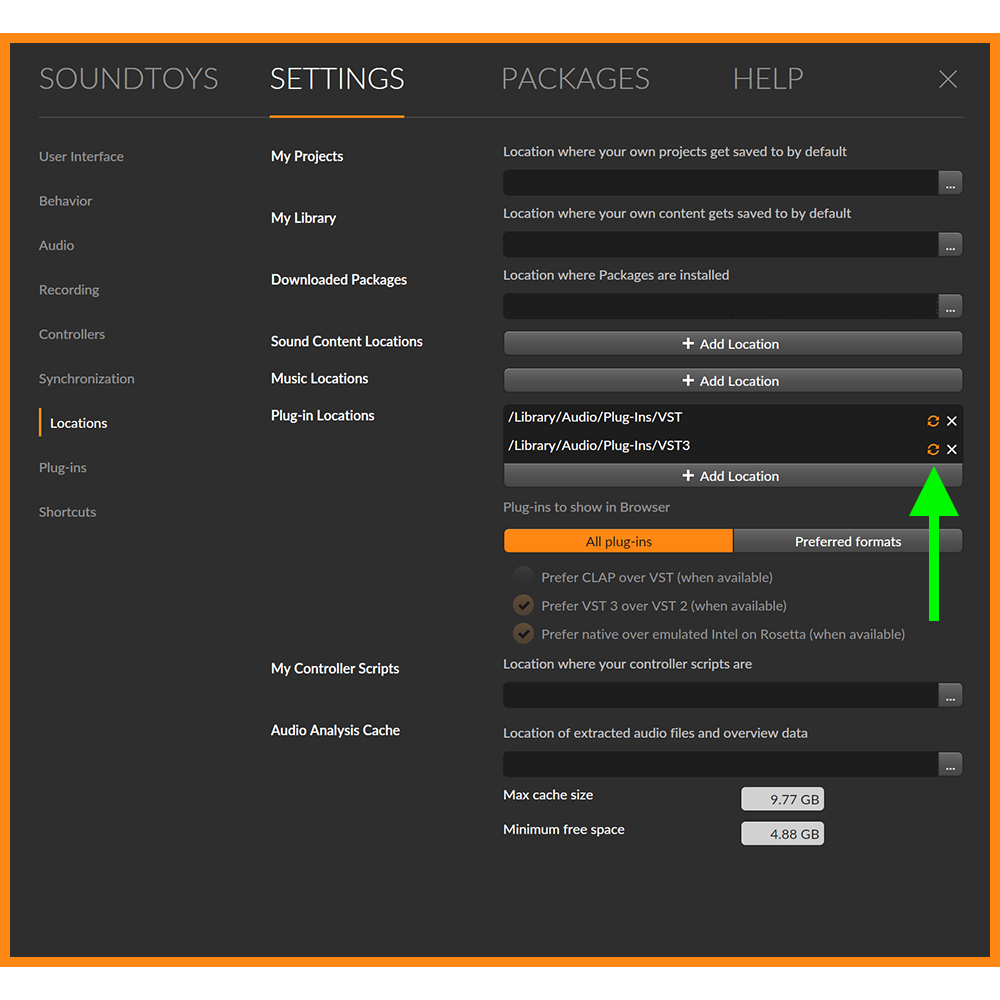Select Preferred formats browser mode

pyautogui.click(x=848, y=541)
